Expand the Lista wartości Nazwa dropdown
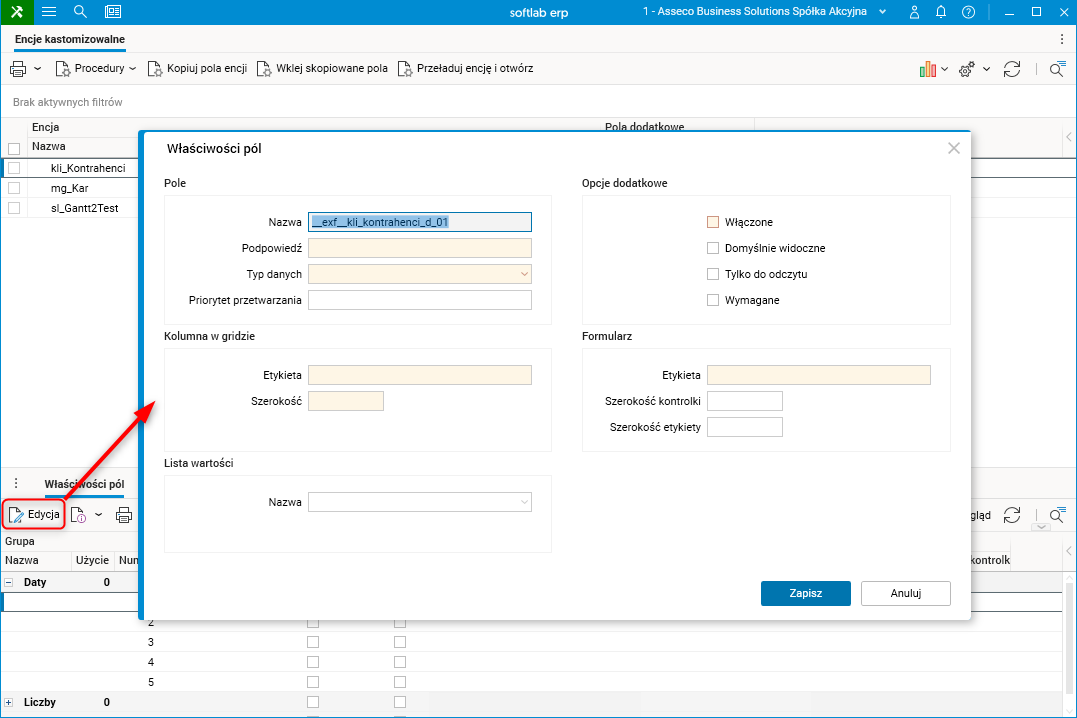 pos(420,502)
